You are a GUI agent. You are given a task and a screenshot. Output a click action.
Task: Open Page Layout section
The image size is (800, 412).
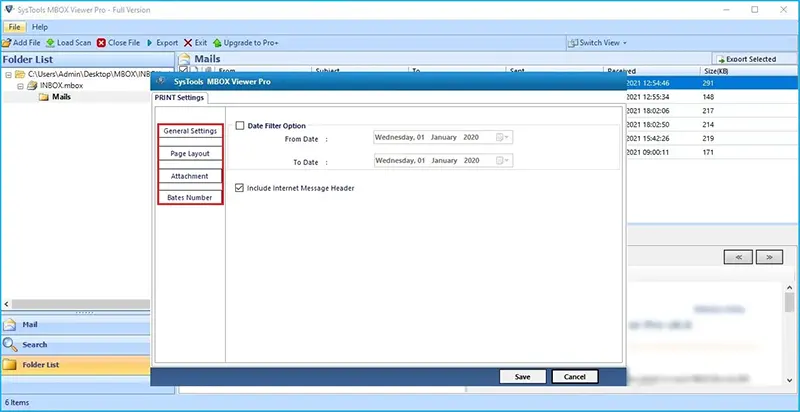tap(190, 153)
